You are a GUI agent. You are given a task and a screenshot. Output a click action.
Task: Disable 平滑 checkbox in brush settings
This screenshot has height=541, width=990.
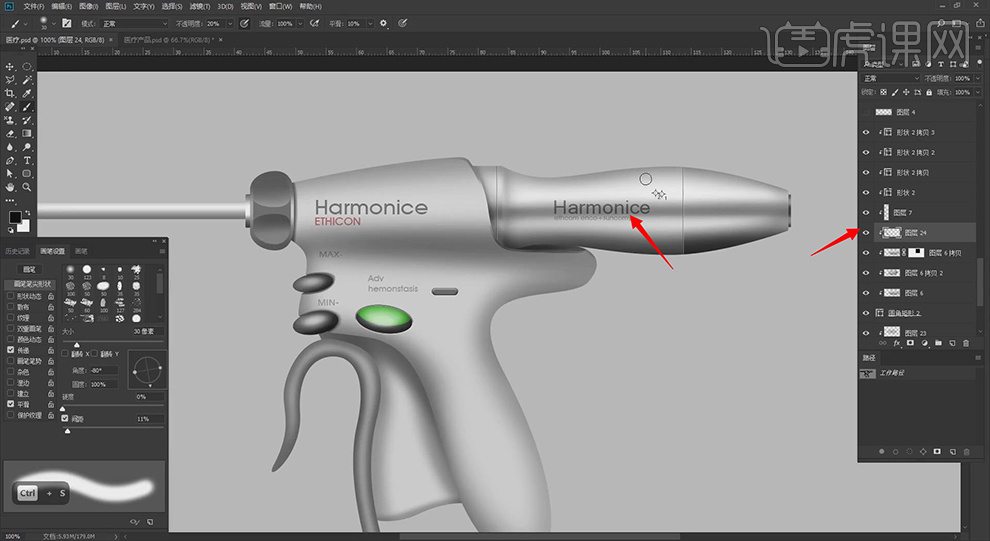pyautogui.click(x=11, y=404)
